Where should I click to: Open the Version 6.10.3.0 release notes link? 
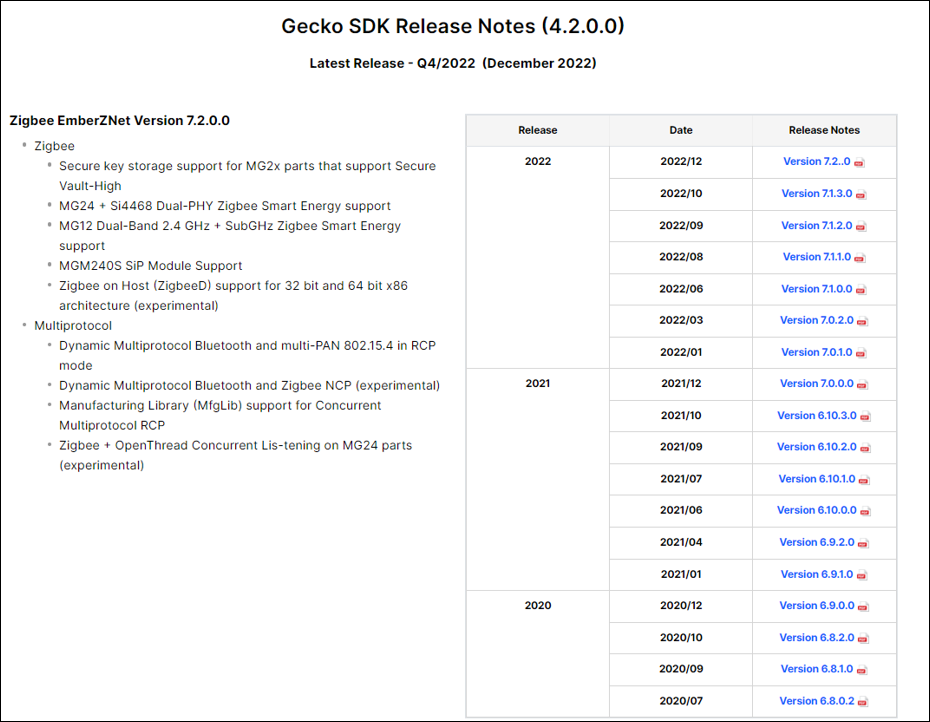817,416
